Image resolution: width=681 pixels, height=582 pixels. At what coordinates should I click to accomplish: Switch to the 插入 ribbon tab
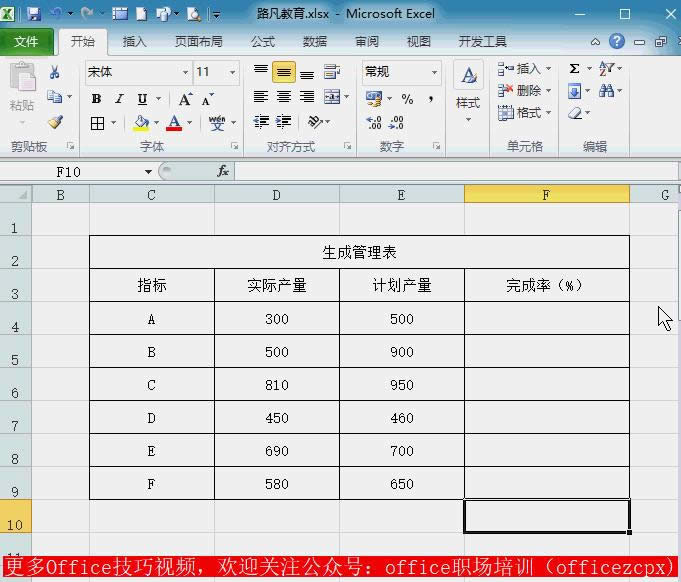point(134,42)
